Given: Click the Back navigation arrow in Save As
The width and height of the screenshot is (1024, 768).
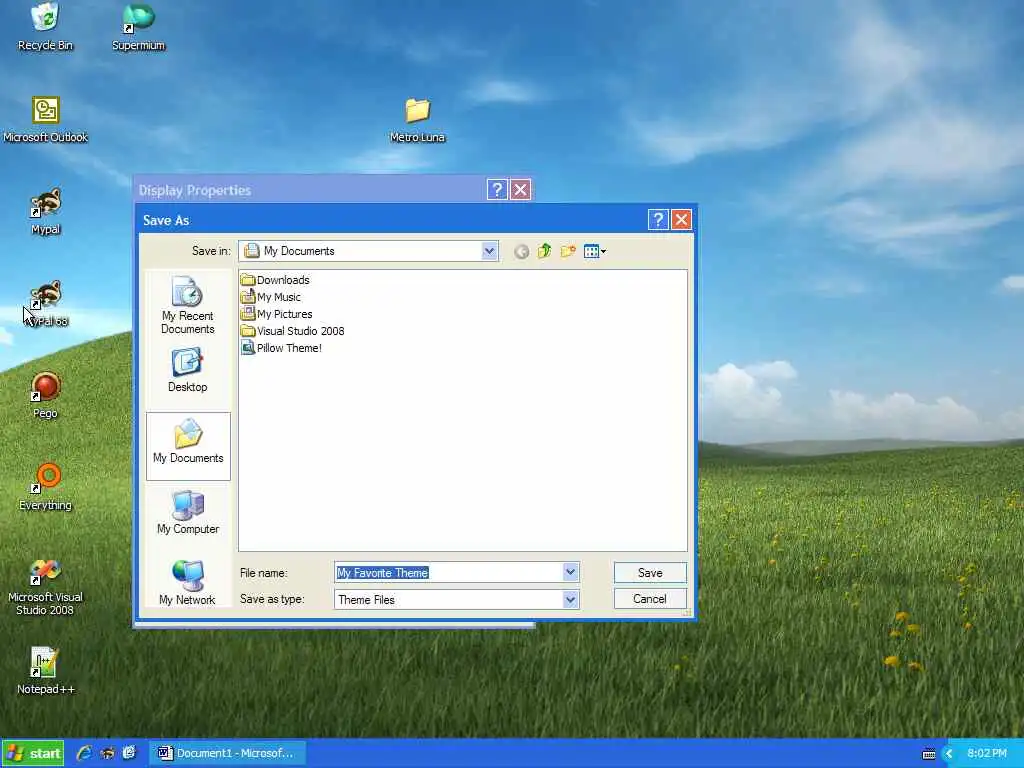Looking at the screenshot, I should [521, 251].
